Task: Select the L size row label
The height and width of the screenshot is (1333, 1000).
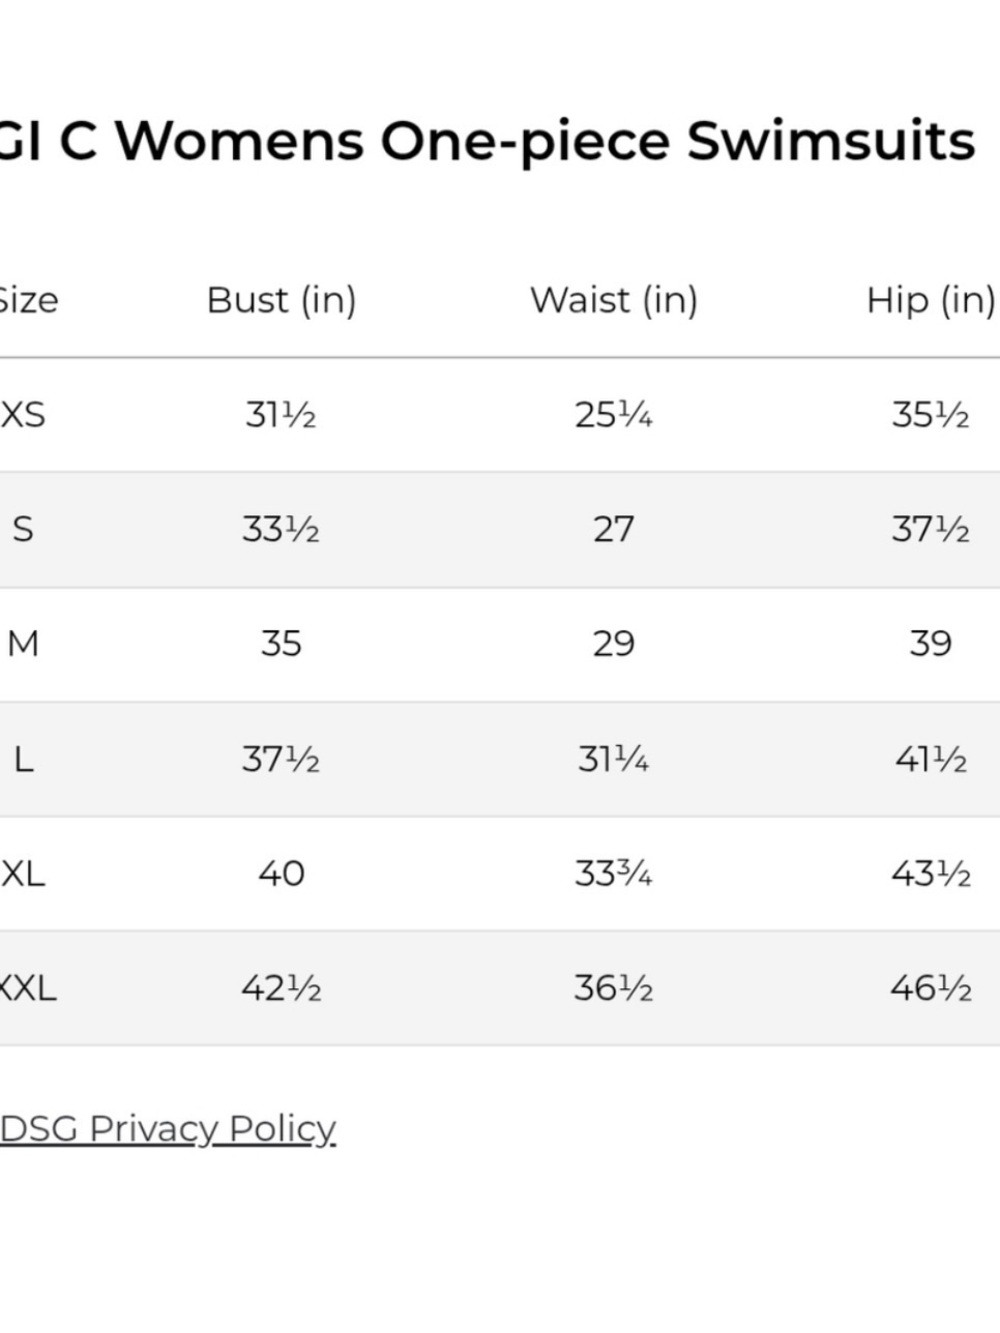Action: [x=23, y=759]
